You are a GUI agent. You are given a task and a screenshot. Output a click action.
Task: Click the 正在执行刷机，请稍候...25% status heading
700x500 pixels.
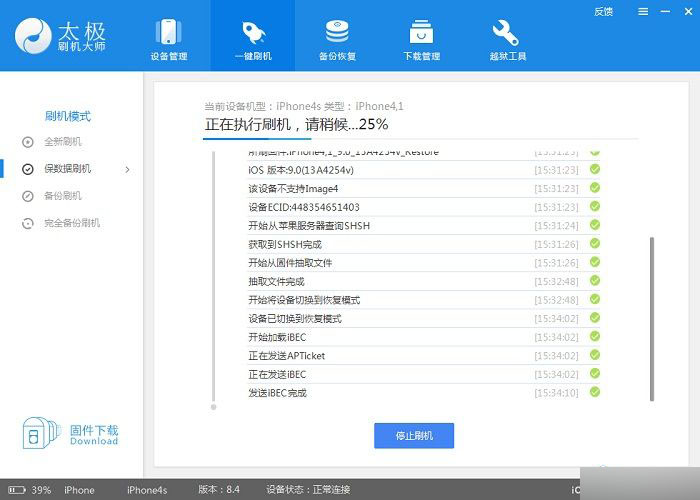[296, 124]
